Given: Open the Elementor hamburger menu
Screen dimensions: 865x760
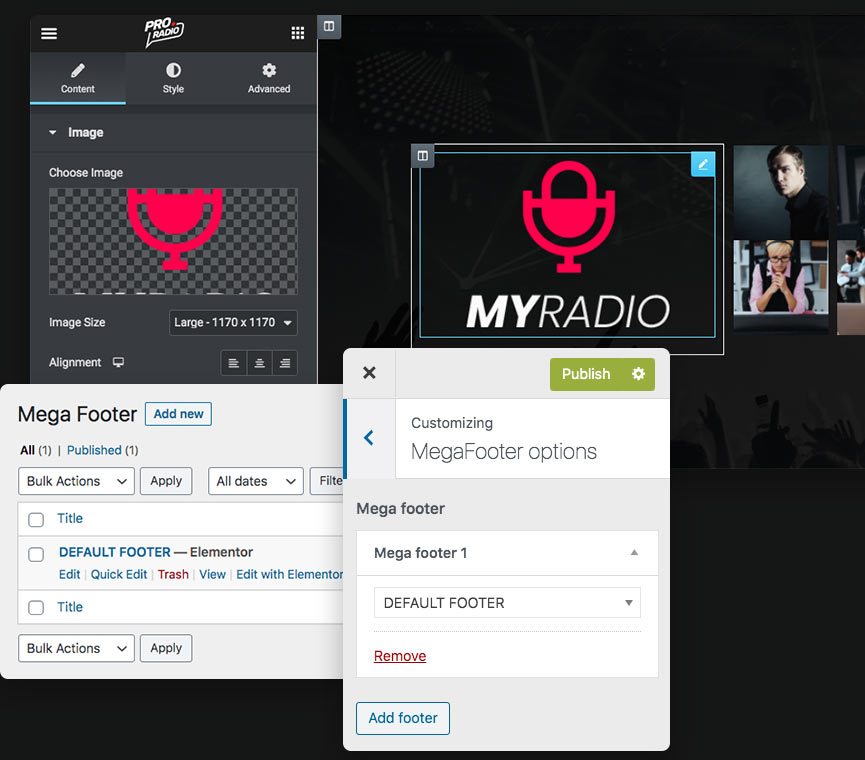Looking at the screenshot, I should (x=49, y=34).
